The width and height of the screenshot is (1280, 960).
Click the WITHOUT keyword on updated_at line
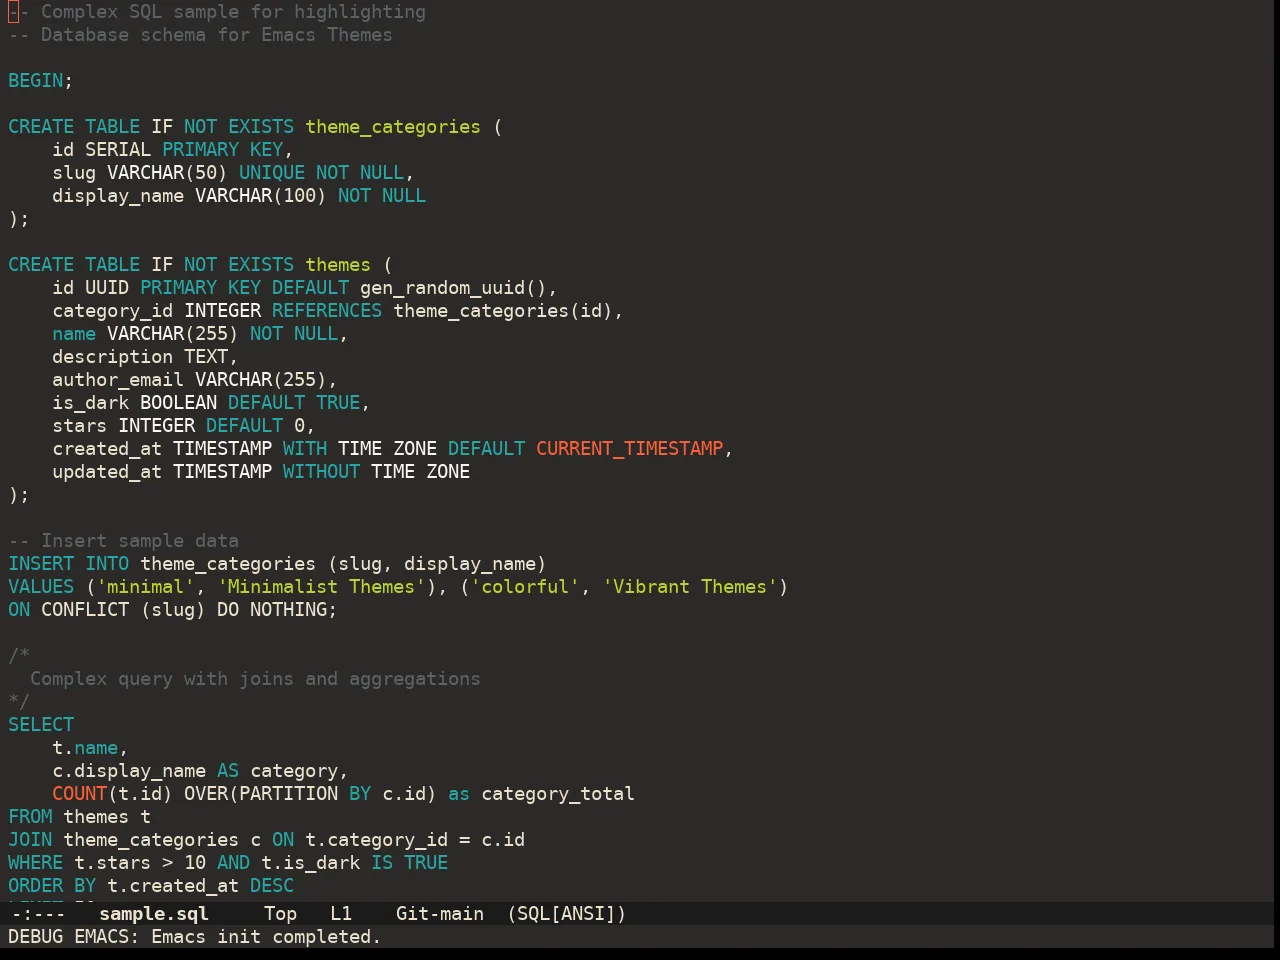(x=321, y=472)
